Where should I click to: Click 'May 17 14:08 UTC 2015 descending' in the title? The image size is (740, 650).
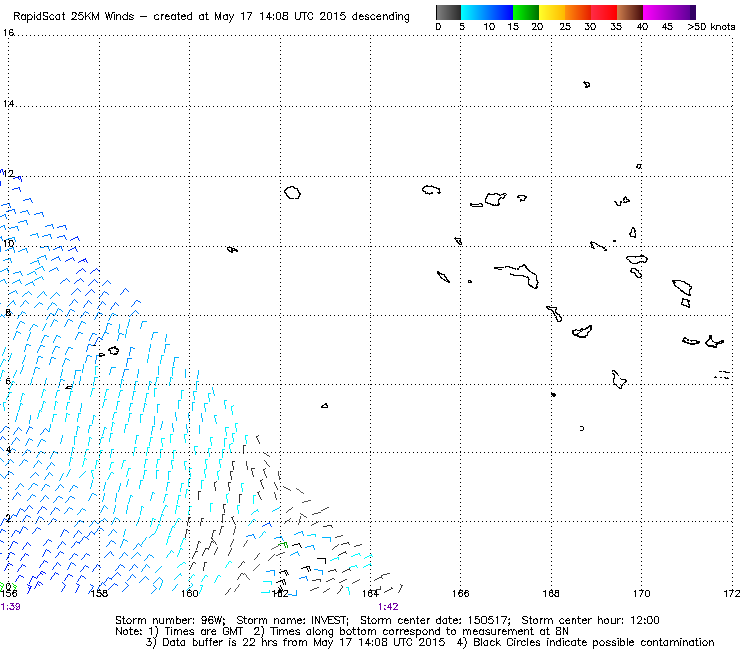click(x=311, y=17)
